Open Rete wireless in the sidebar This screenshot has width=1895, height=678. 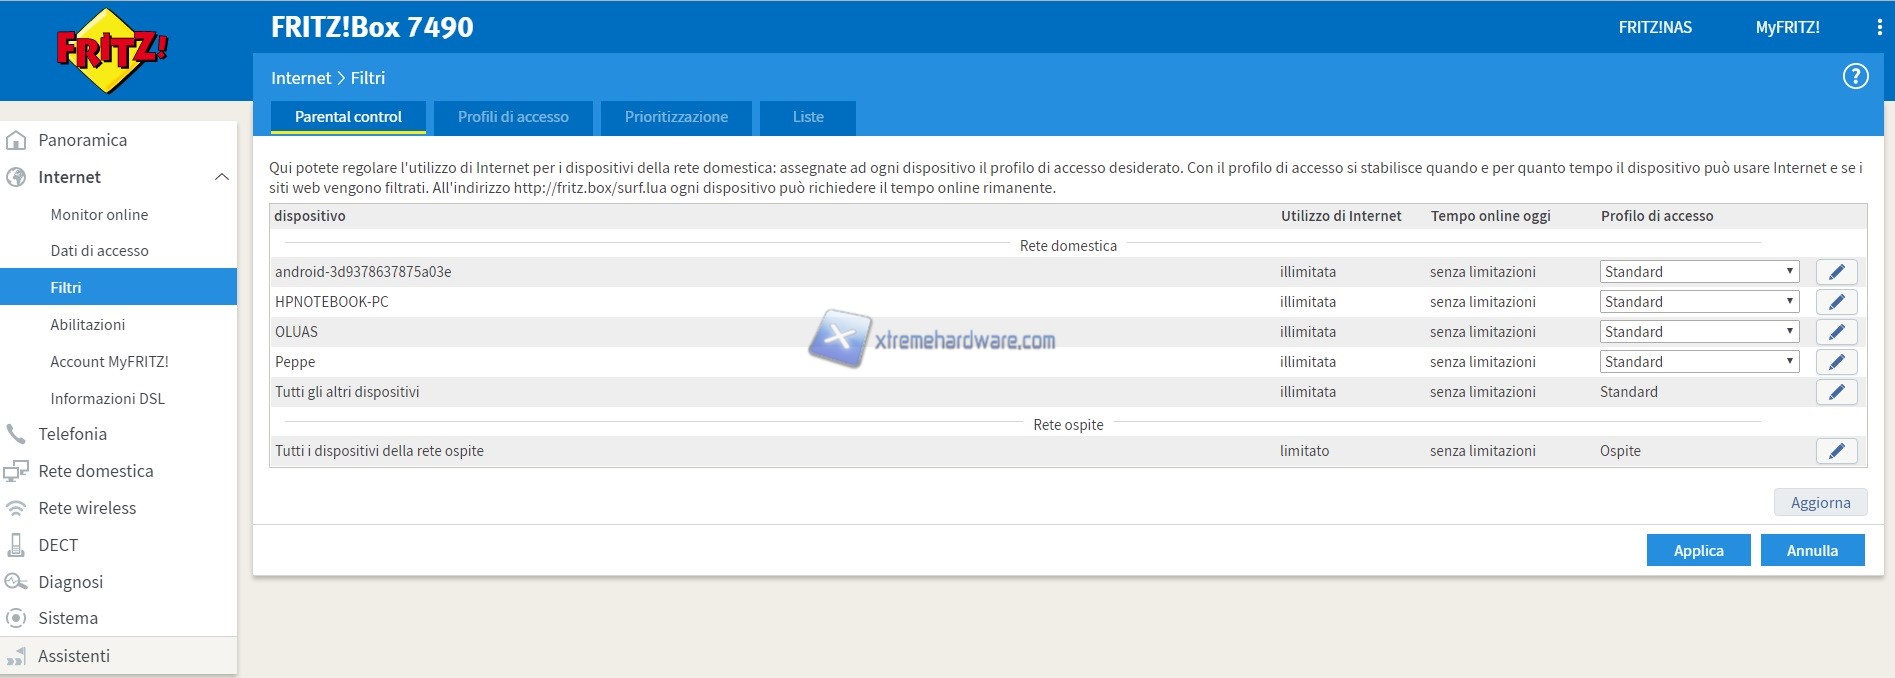[87, 508]
